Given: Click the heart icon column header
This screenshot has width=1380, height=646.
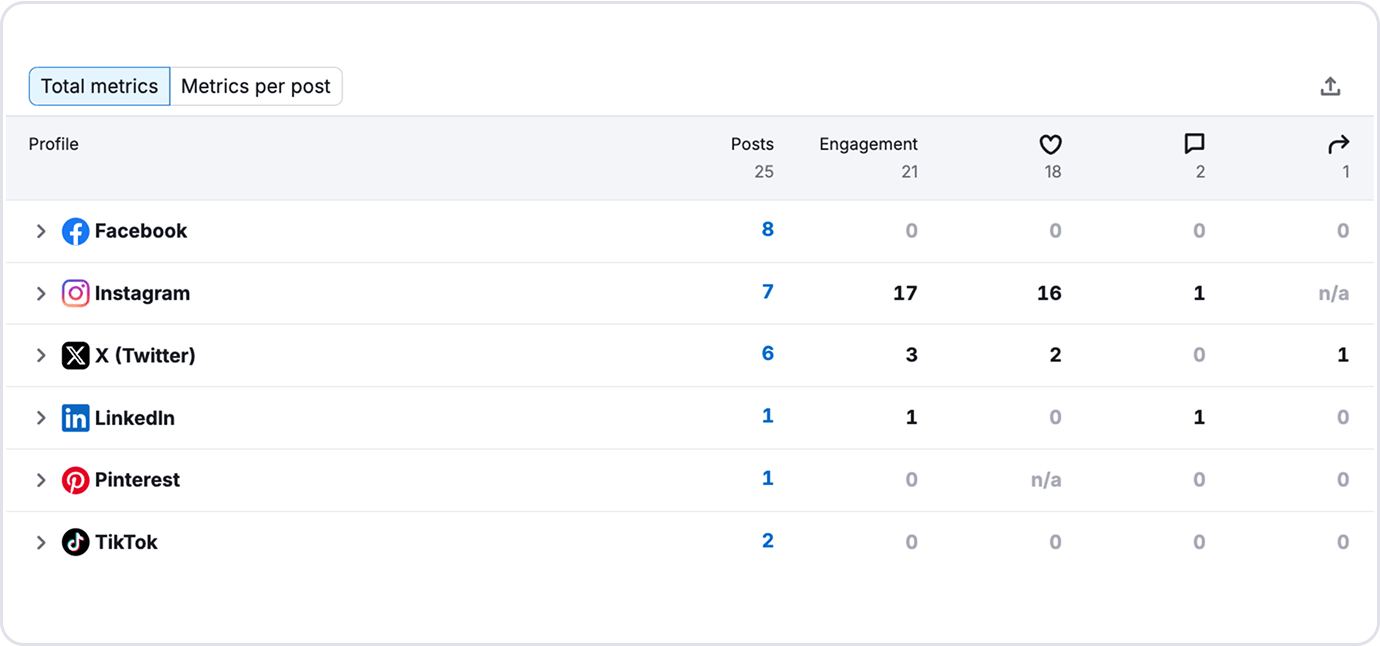Looking at the screenshot, I should pos(1050,144).
